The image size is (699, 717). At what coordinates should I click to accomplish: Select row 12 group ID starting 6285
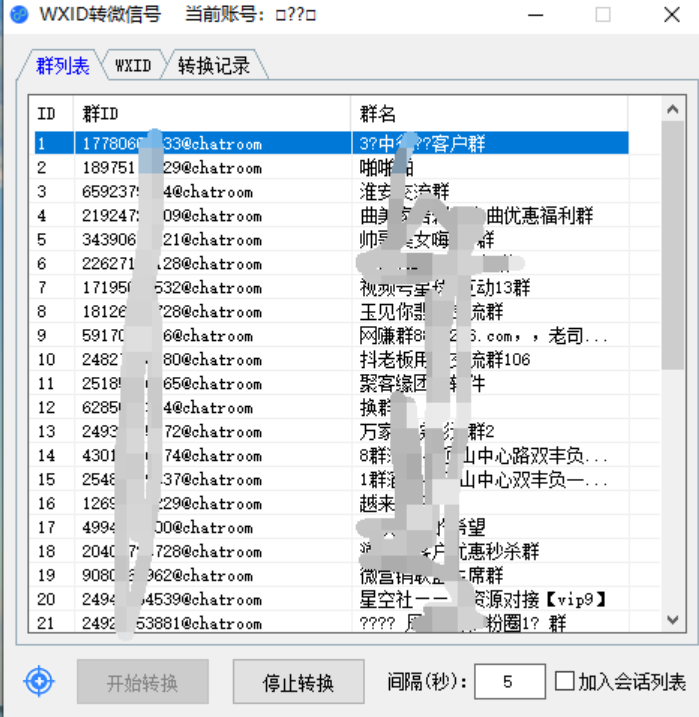331,407
